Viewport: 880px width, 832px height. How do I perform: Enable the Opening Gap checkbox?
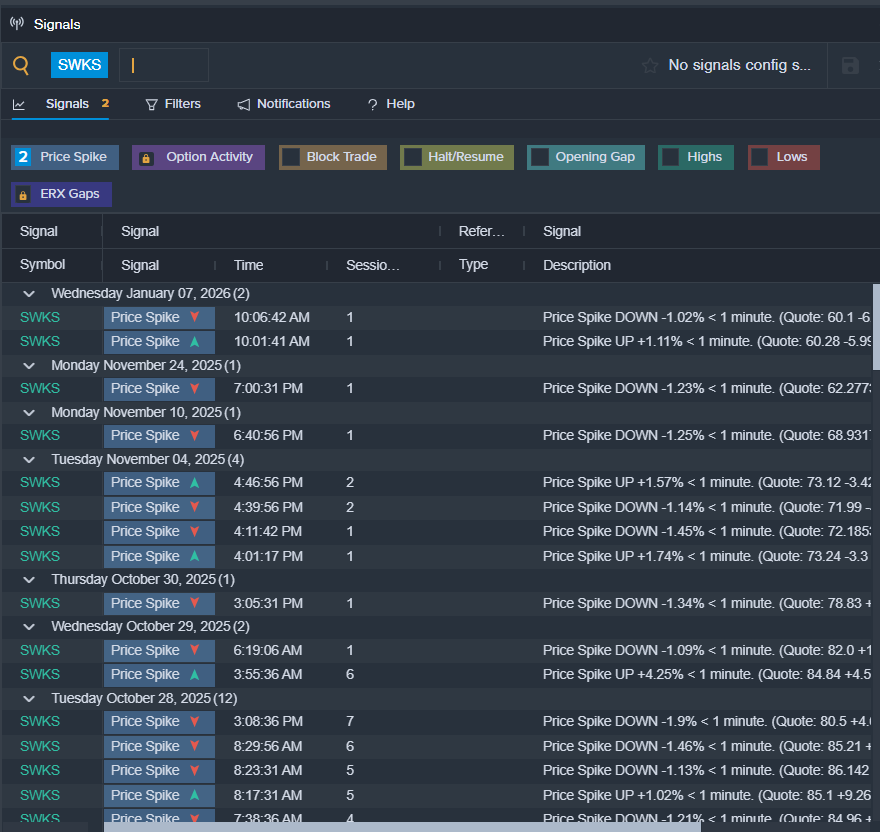pyautogui.click(x=540, y=157)
